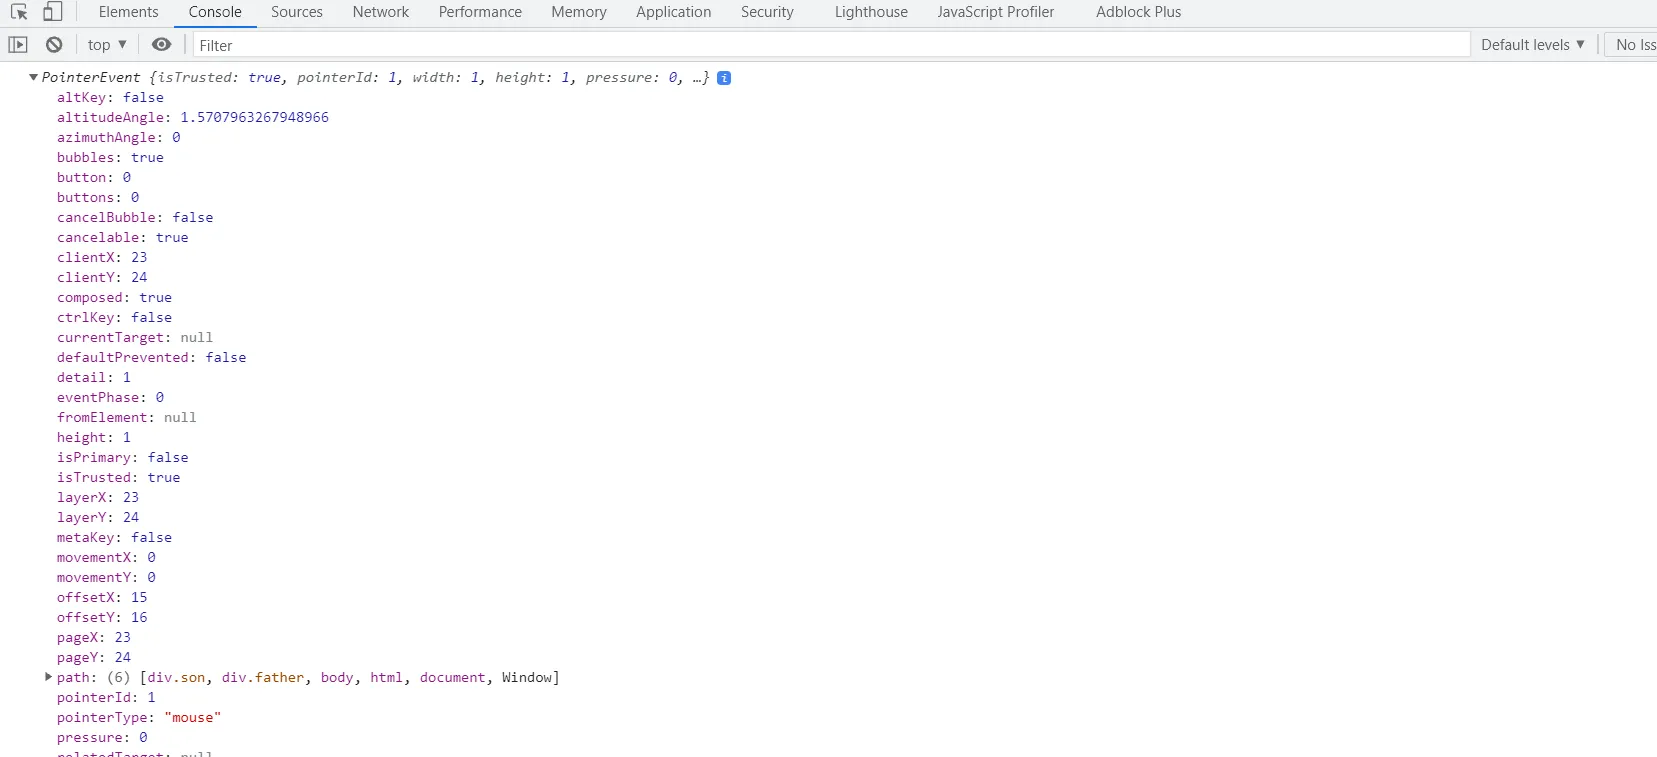1657x757 pixels.
Task: Select the offsetY: 16 property row
Action: point(102,618)
